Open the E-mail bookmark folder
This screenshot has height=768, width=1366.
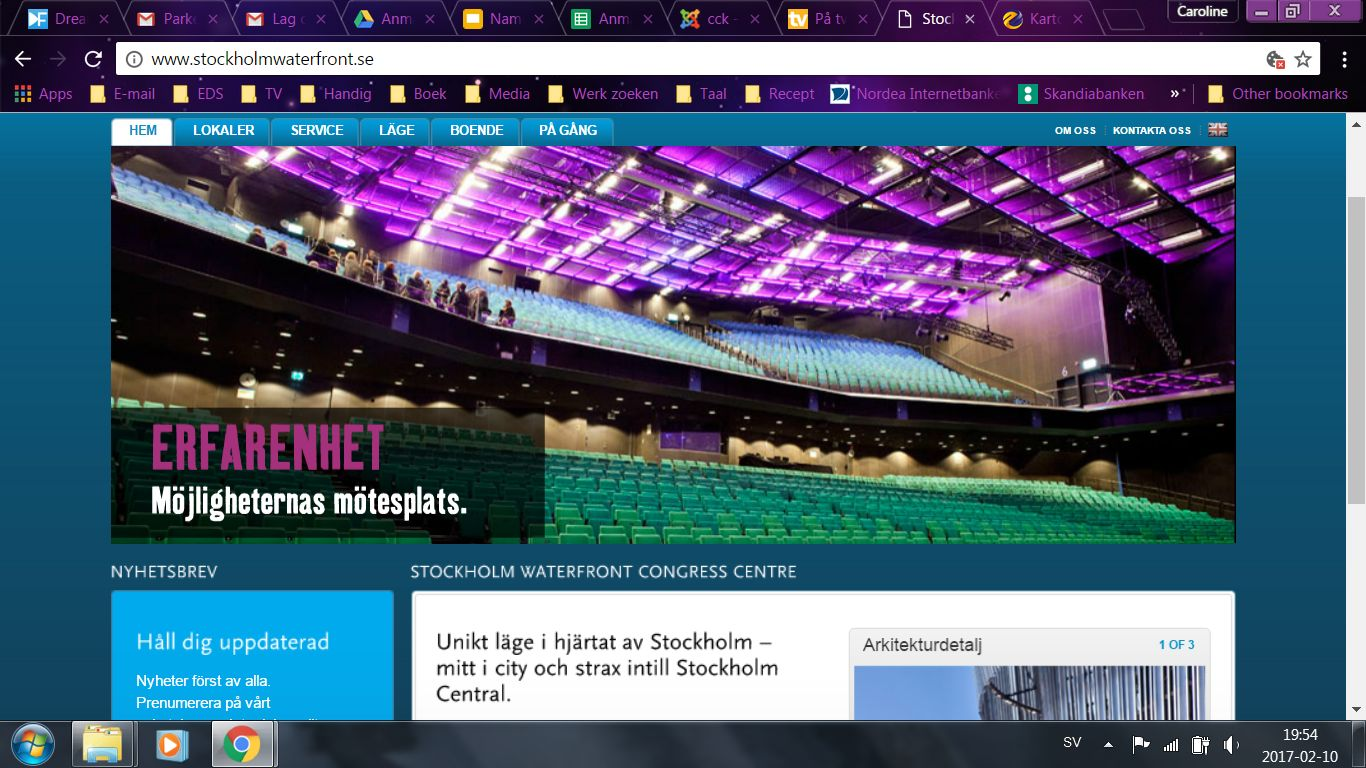click(x=122, y=94)
